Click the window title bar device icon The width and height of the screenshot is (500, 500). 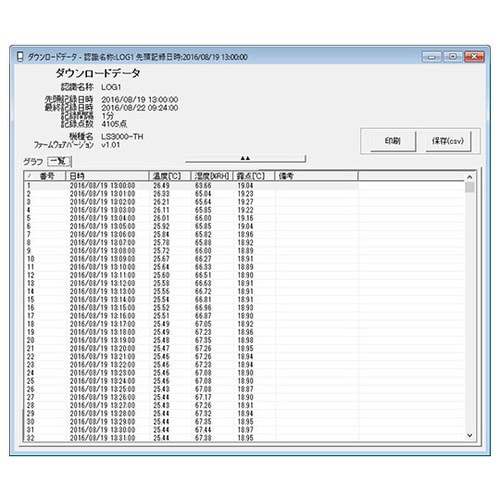(x=20, y=56)
